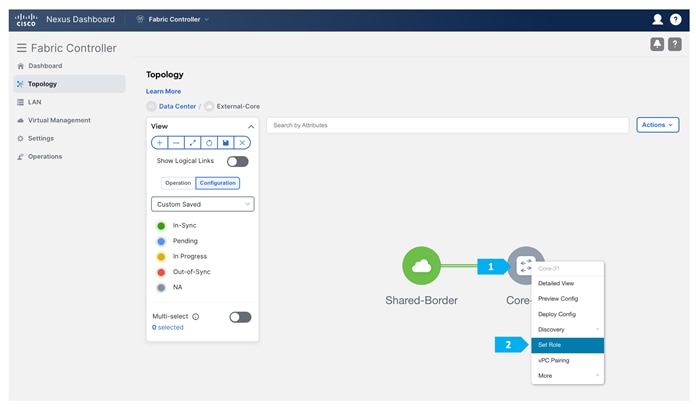Open Settings in sidebar
Screen dimensions: 696x412
[41, 139]
